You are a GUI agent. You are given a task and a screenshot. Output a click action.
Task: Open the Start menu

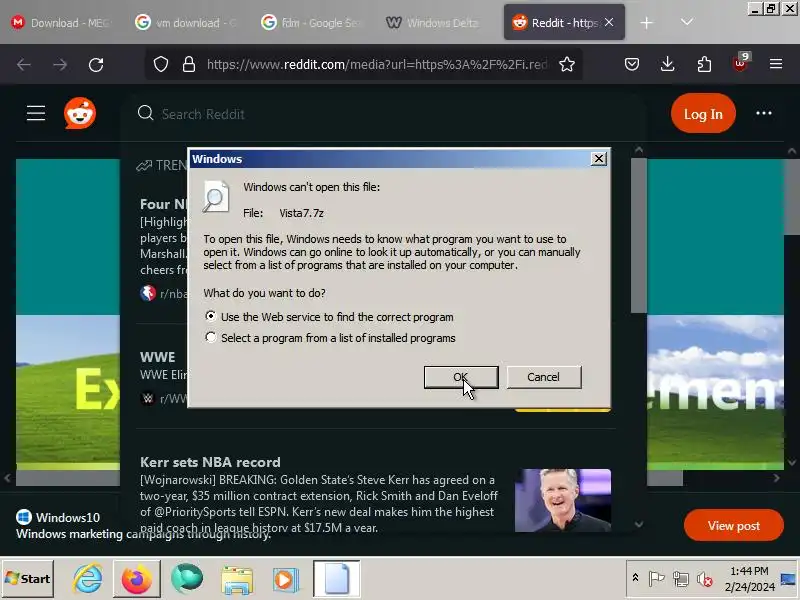coord(28,579)
